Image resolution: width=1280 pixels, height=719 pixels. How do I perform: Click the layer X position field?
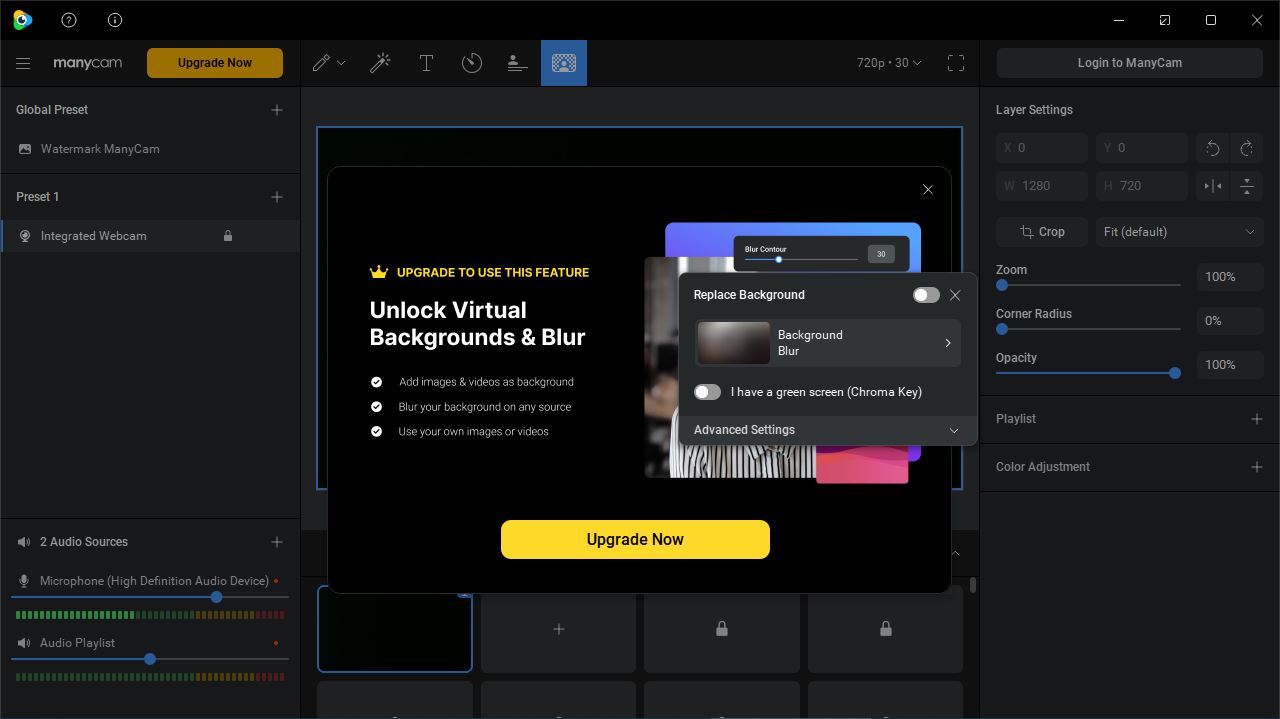(x=1042, y=148)
